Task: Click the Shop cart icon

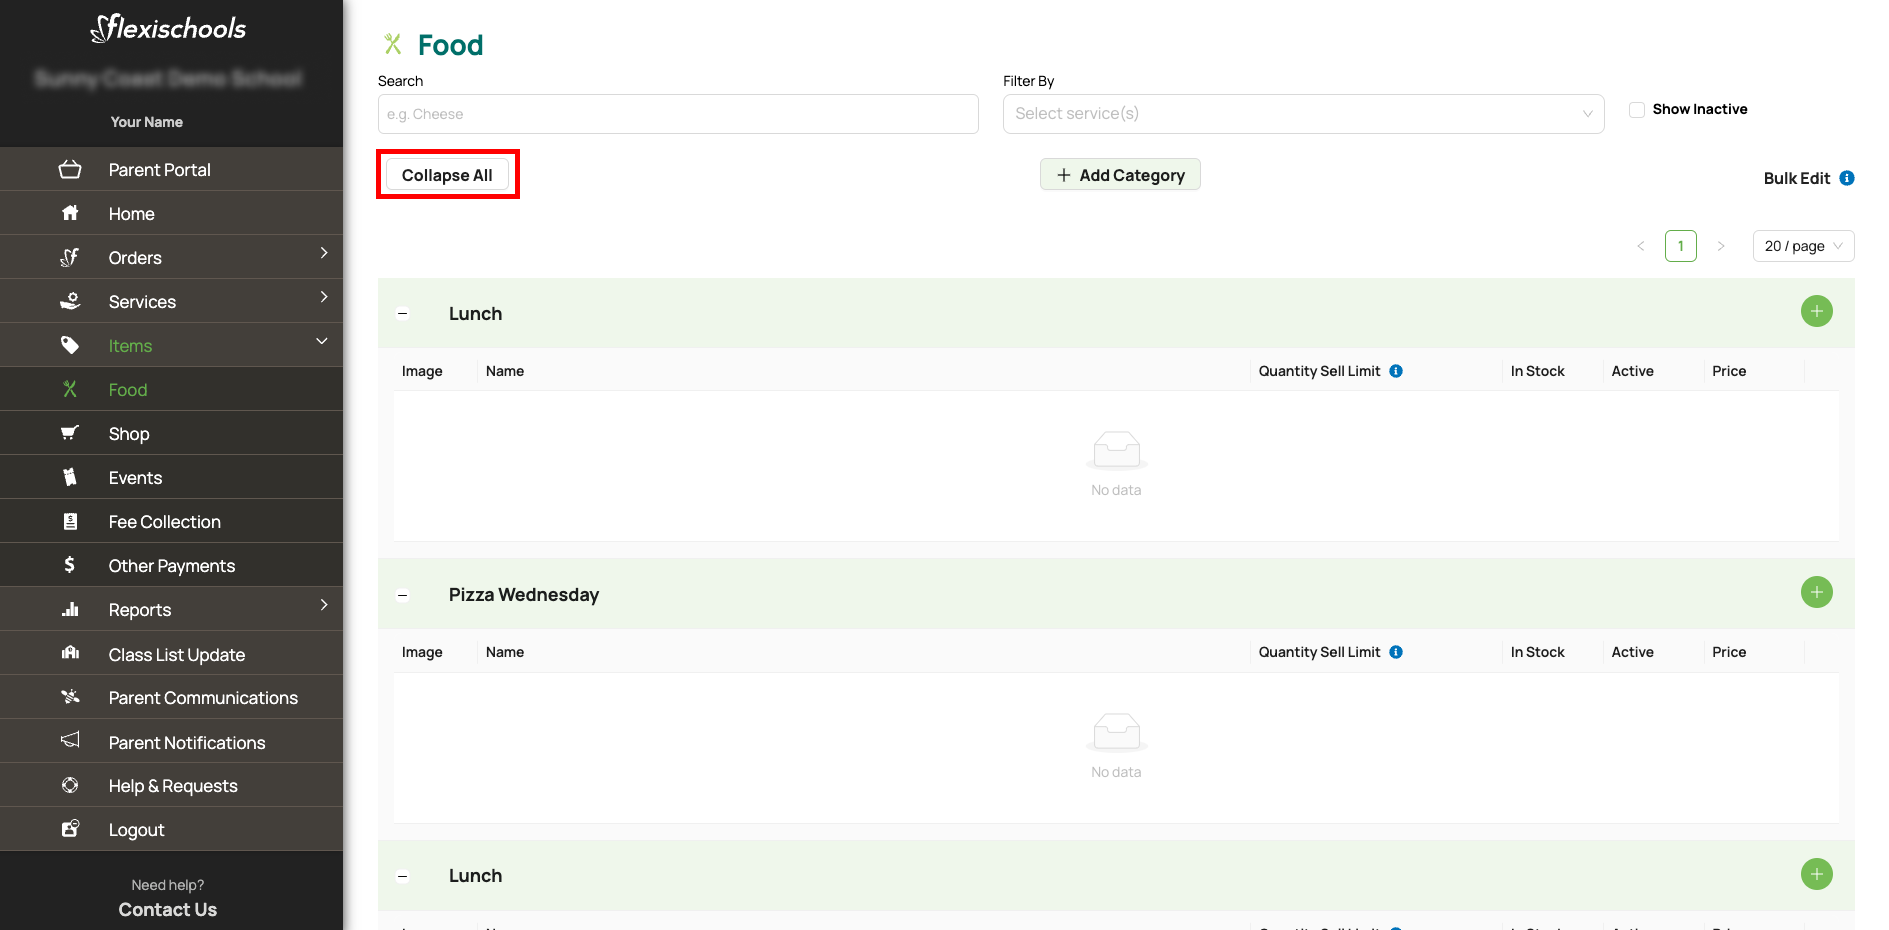Action: point(70,434)
